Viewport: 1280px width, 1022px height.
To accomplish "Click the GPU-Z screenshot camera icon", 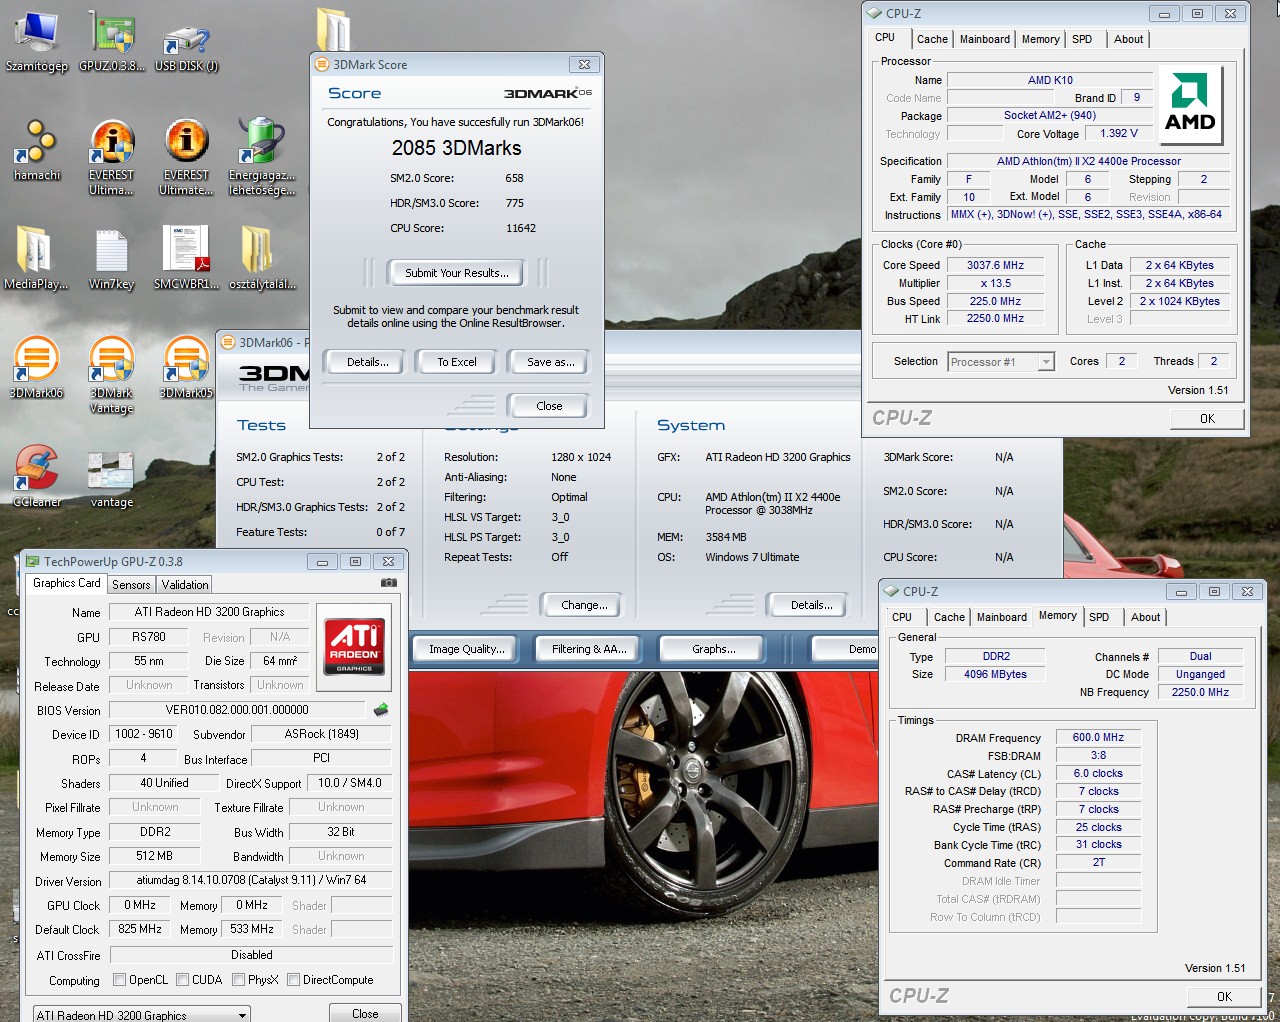I will (389, 583).
